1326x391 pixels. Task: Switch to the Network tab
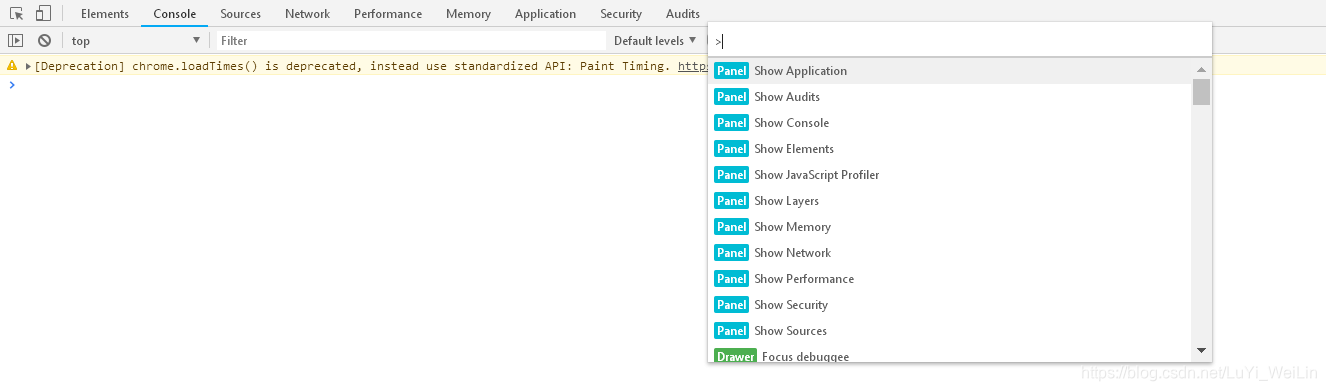coord(307,14)
